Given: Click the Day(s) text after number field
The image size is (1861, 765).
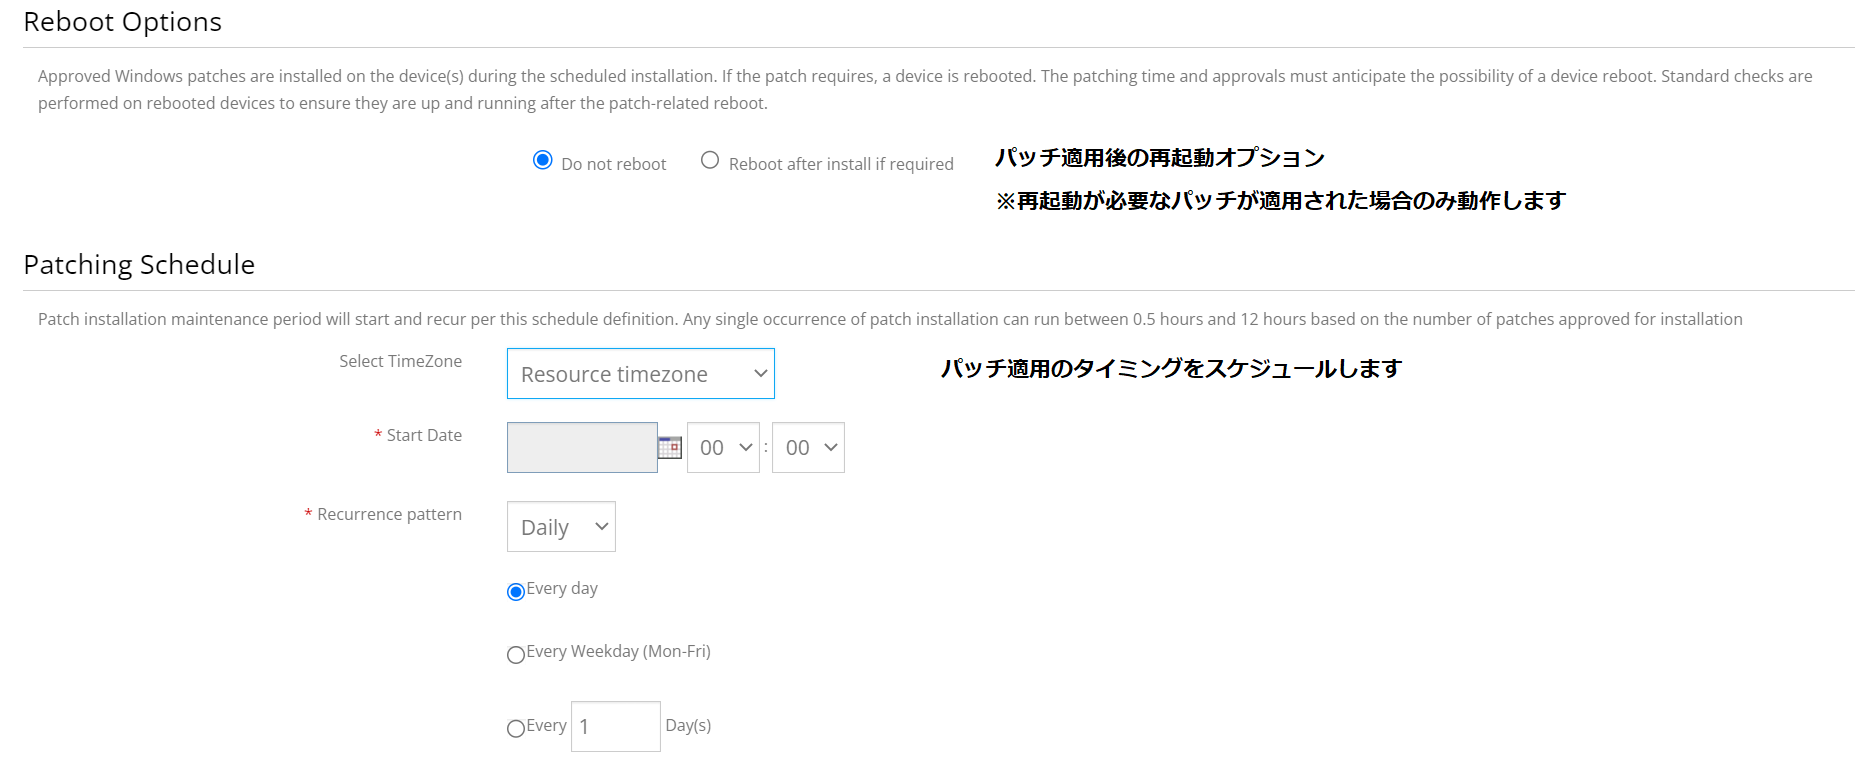Looking at the screenshot, I should coord(688,725).
